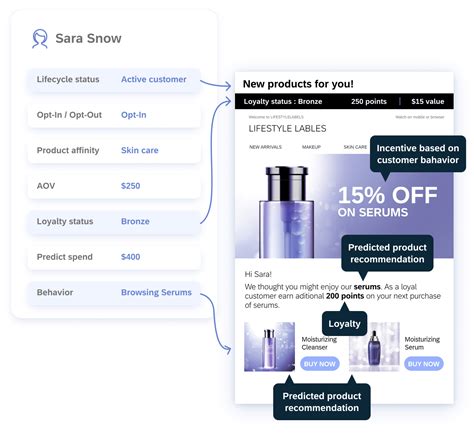Click the LIFESTYLE LABLES logo

click(287, 129)
